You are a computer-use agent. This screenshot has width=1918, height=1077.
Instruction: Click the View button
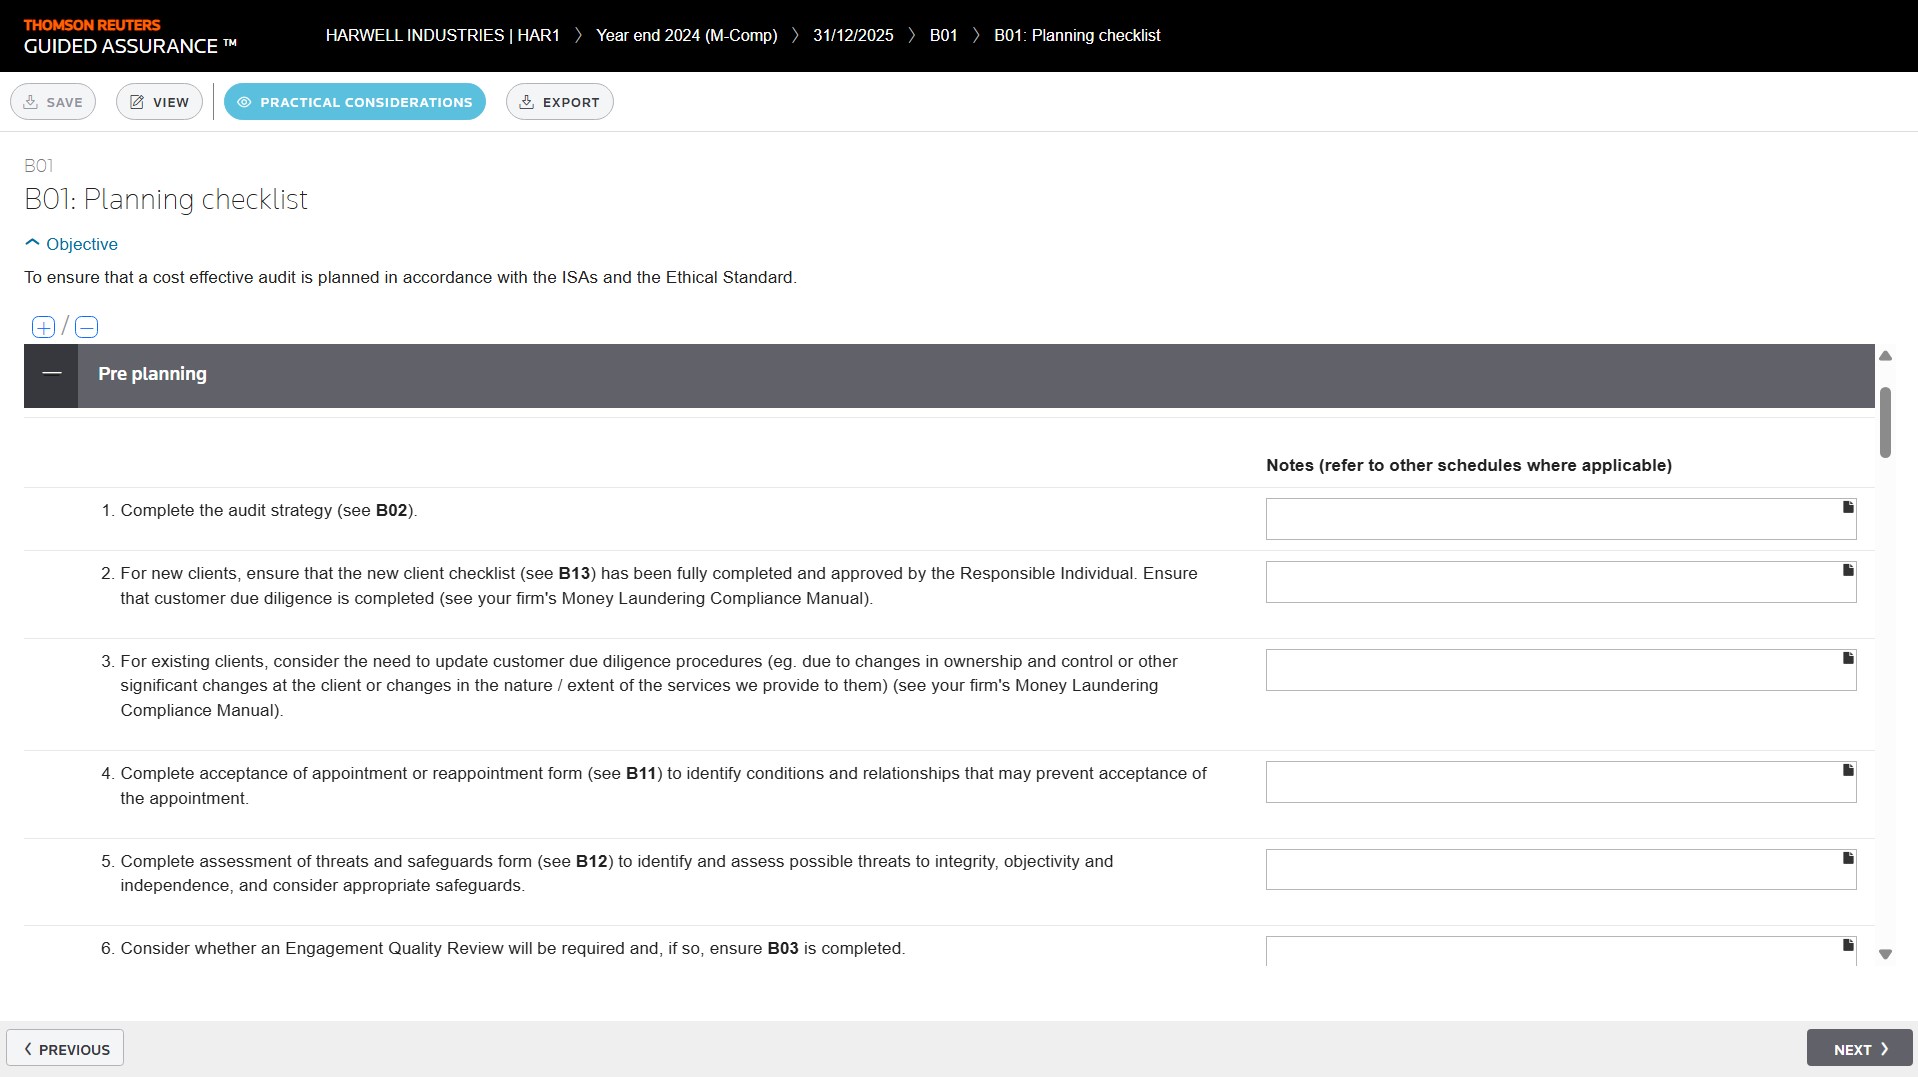(x=159, y=102)
